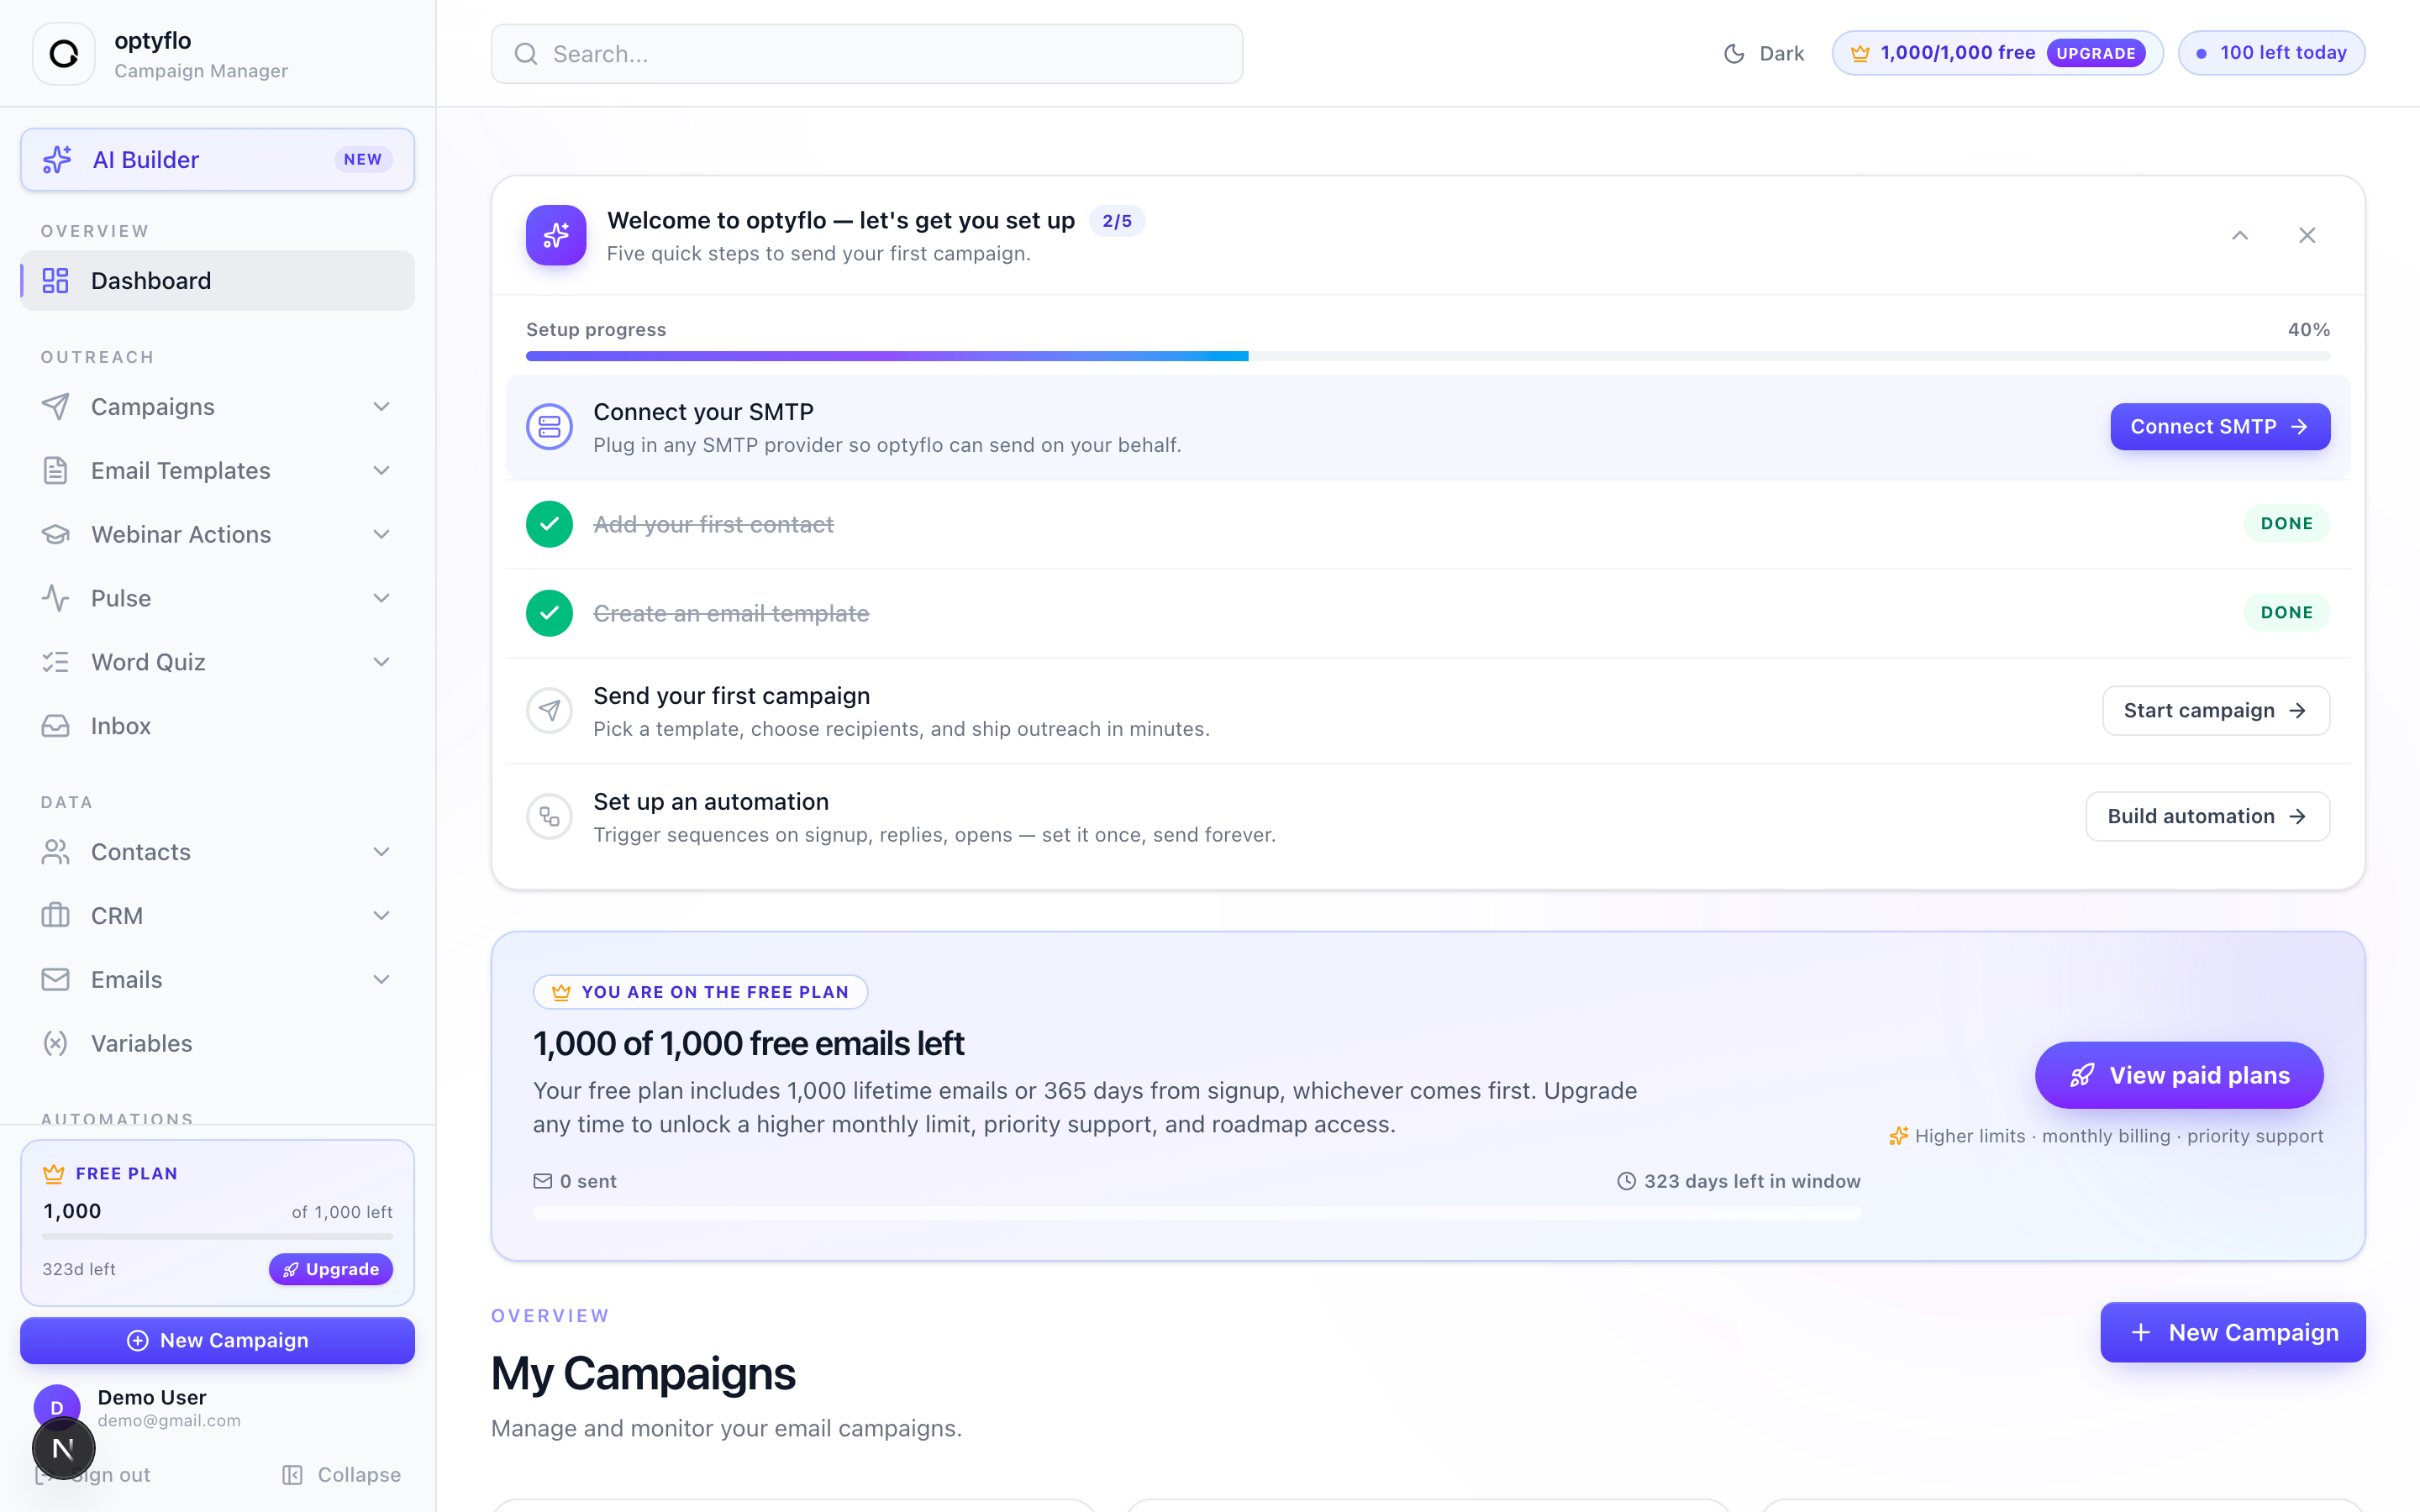Image resolution: width=2420 pixels, height=1512 pixels.
Task: Click the Variables (x) icon
Action: (56, 1043)
